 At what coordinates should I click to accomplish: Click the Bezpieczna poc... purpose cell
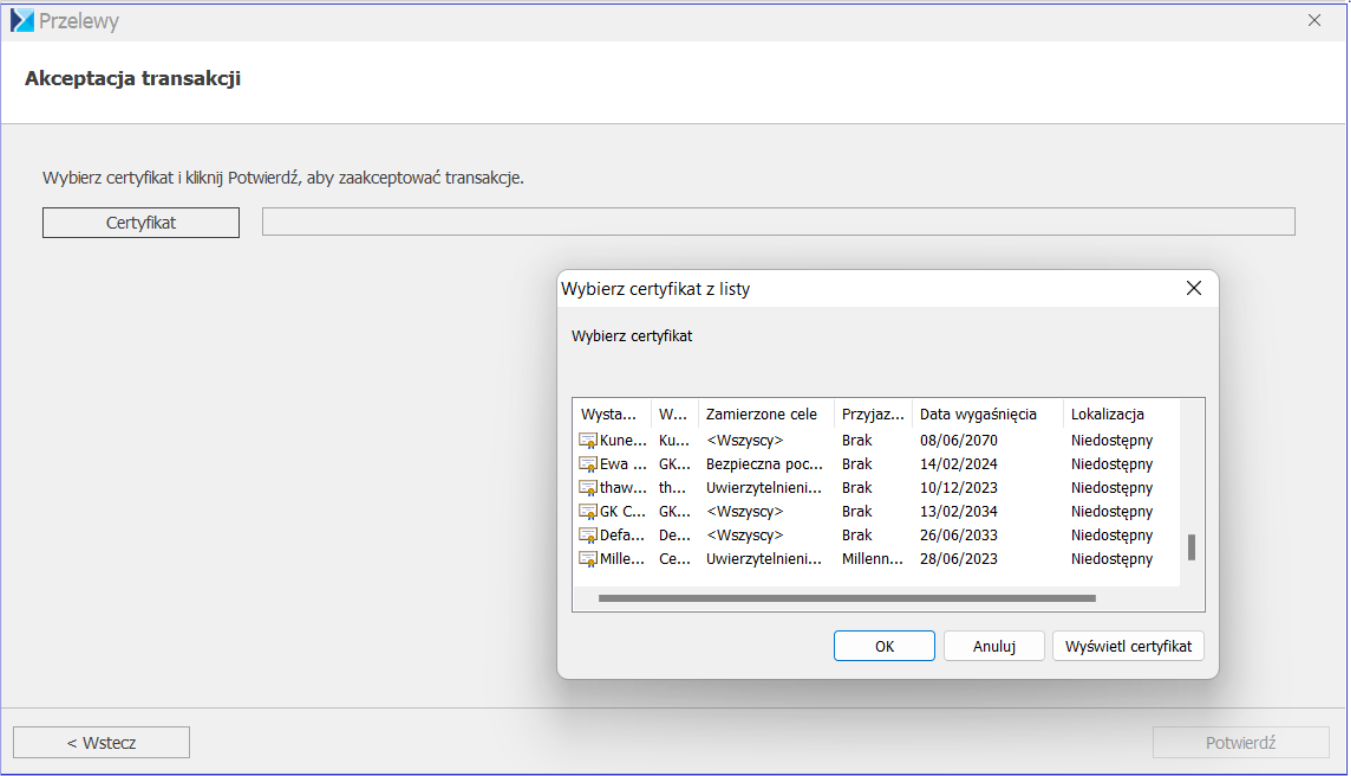(x=765, y=465)
